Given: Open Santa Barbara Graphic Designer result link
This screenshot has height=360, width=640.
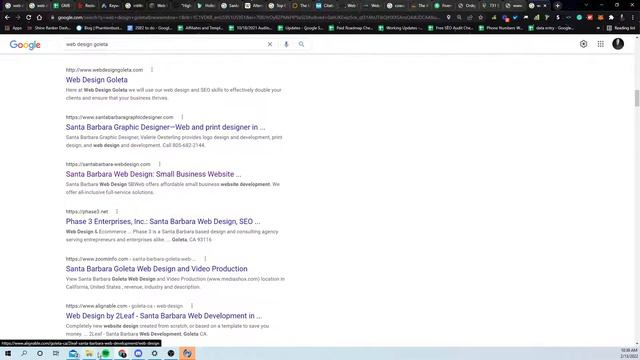Looking at the screenshot, I should 165,127.
